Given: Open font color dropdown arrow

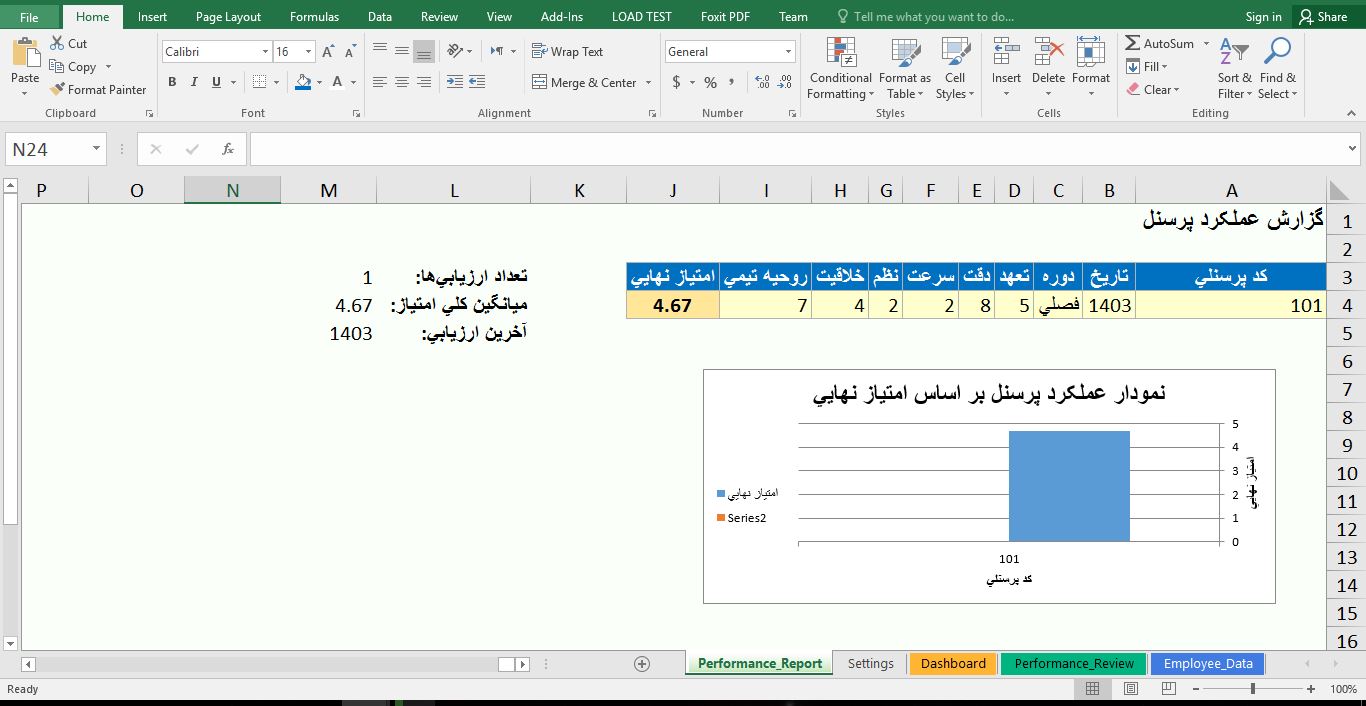Looking at the screenshot, I should click(353, 82).
